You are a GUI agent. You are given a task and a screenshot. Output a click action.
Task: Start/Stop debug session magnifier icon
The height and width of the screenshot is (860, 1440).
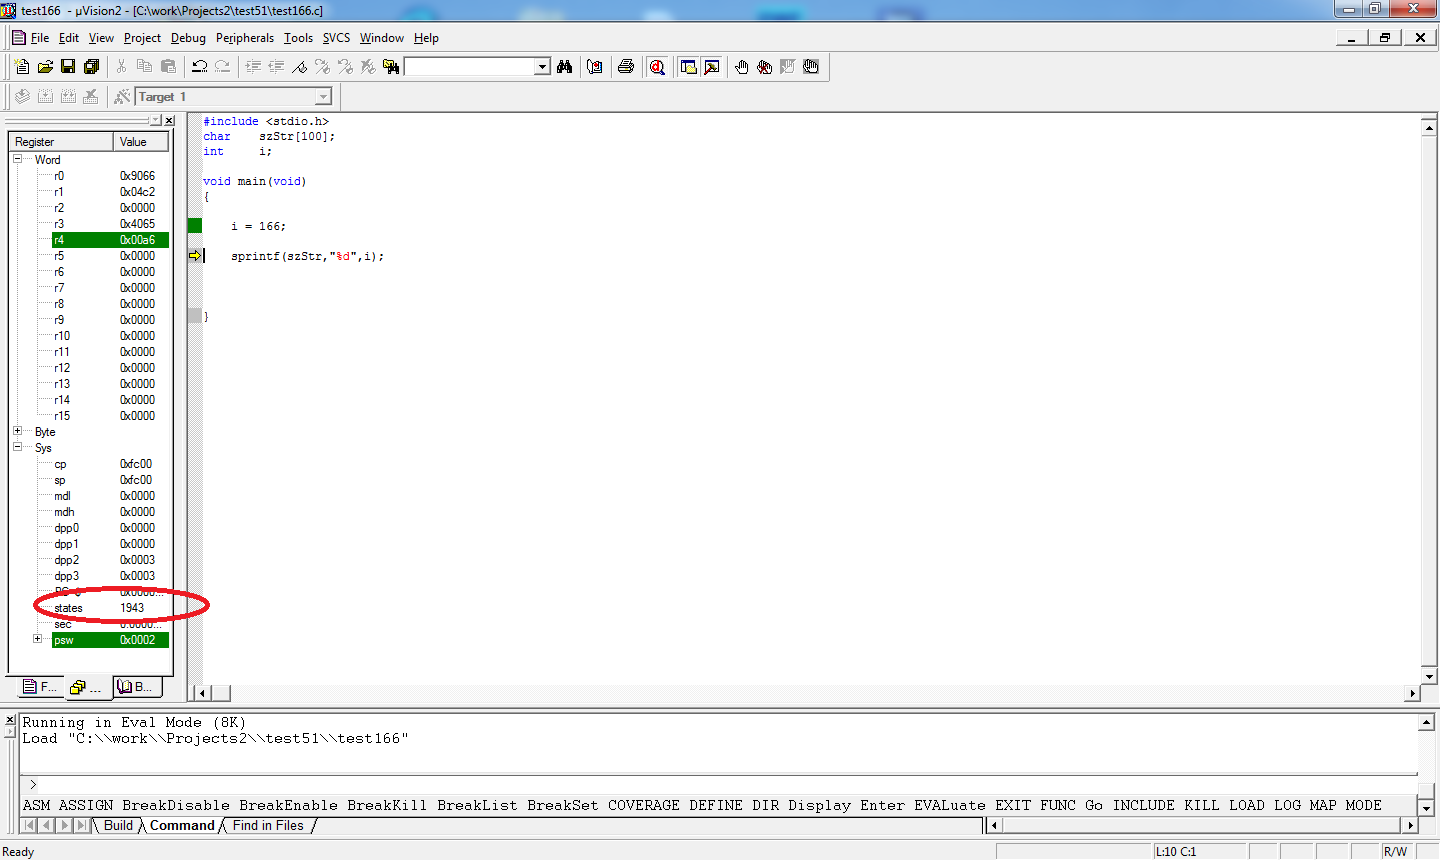[657, 67]
